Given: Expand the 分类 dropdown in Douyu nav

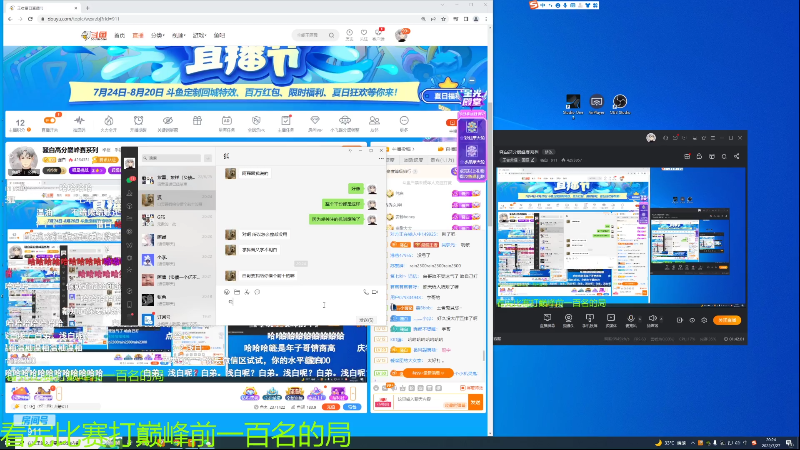Looking at the screenshot, I should 157,35.
